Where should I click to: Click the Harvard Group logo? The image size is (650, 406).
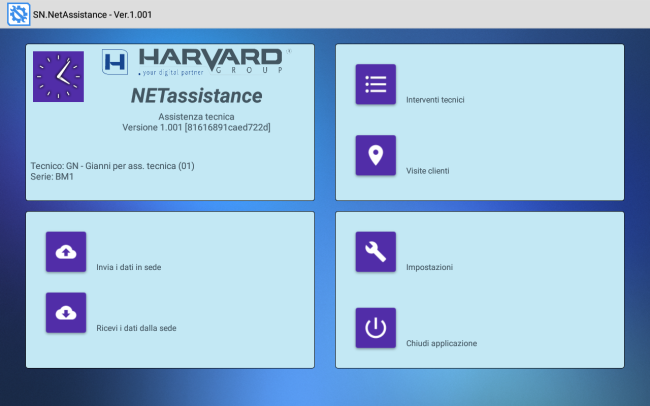[x=197, y=62]
